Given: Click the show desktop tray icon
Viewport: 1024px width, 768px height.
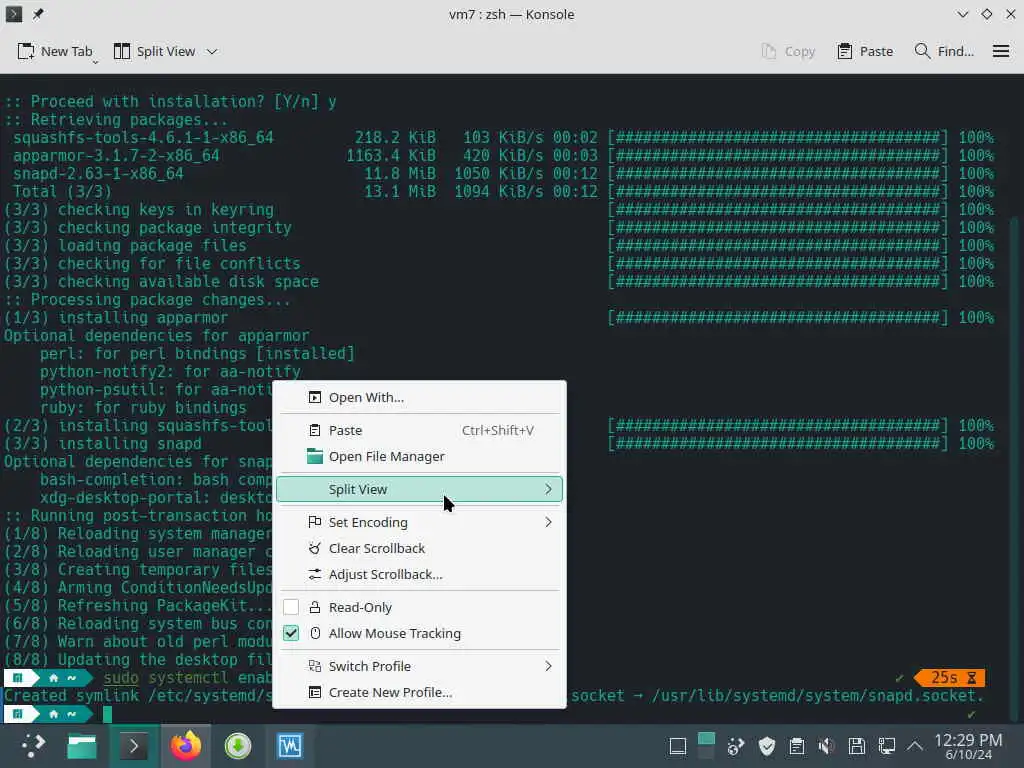Looking at the screenshot, I should tap(678, 746).
